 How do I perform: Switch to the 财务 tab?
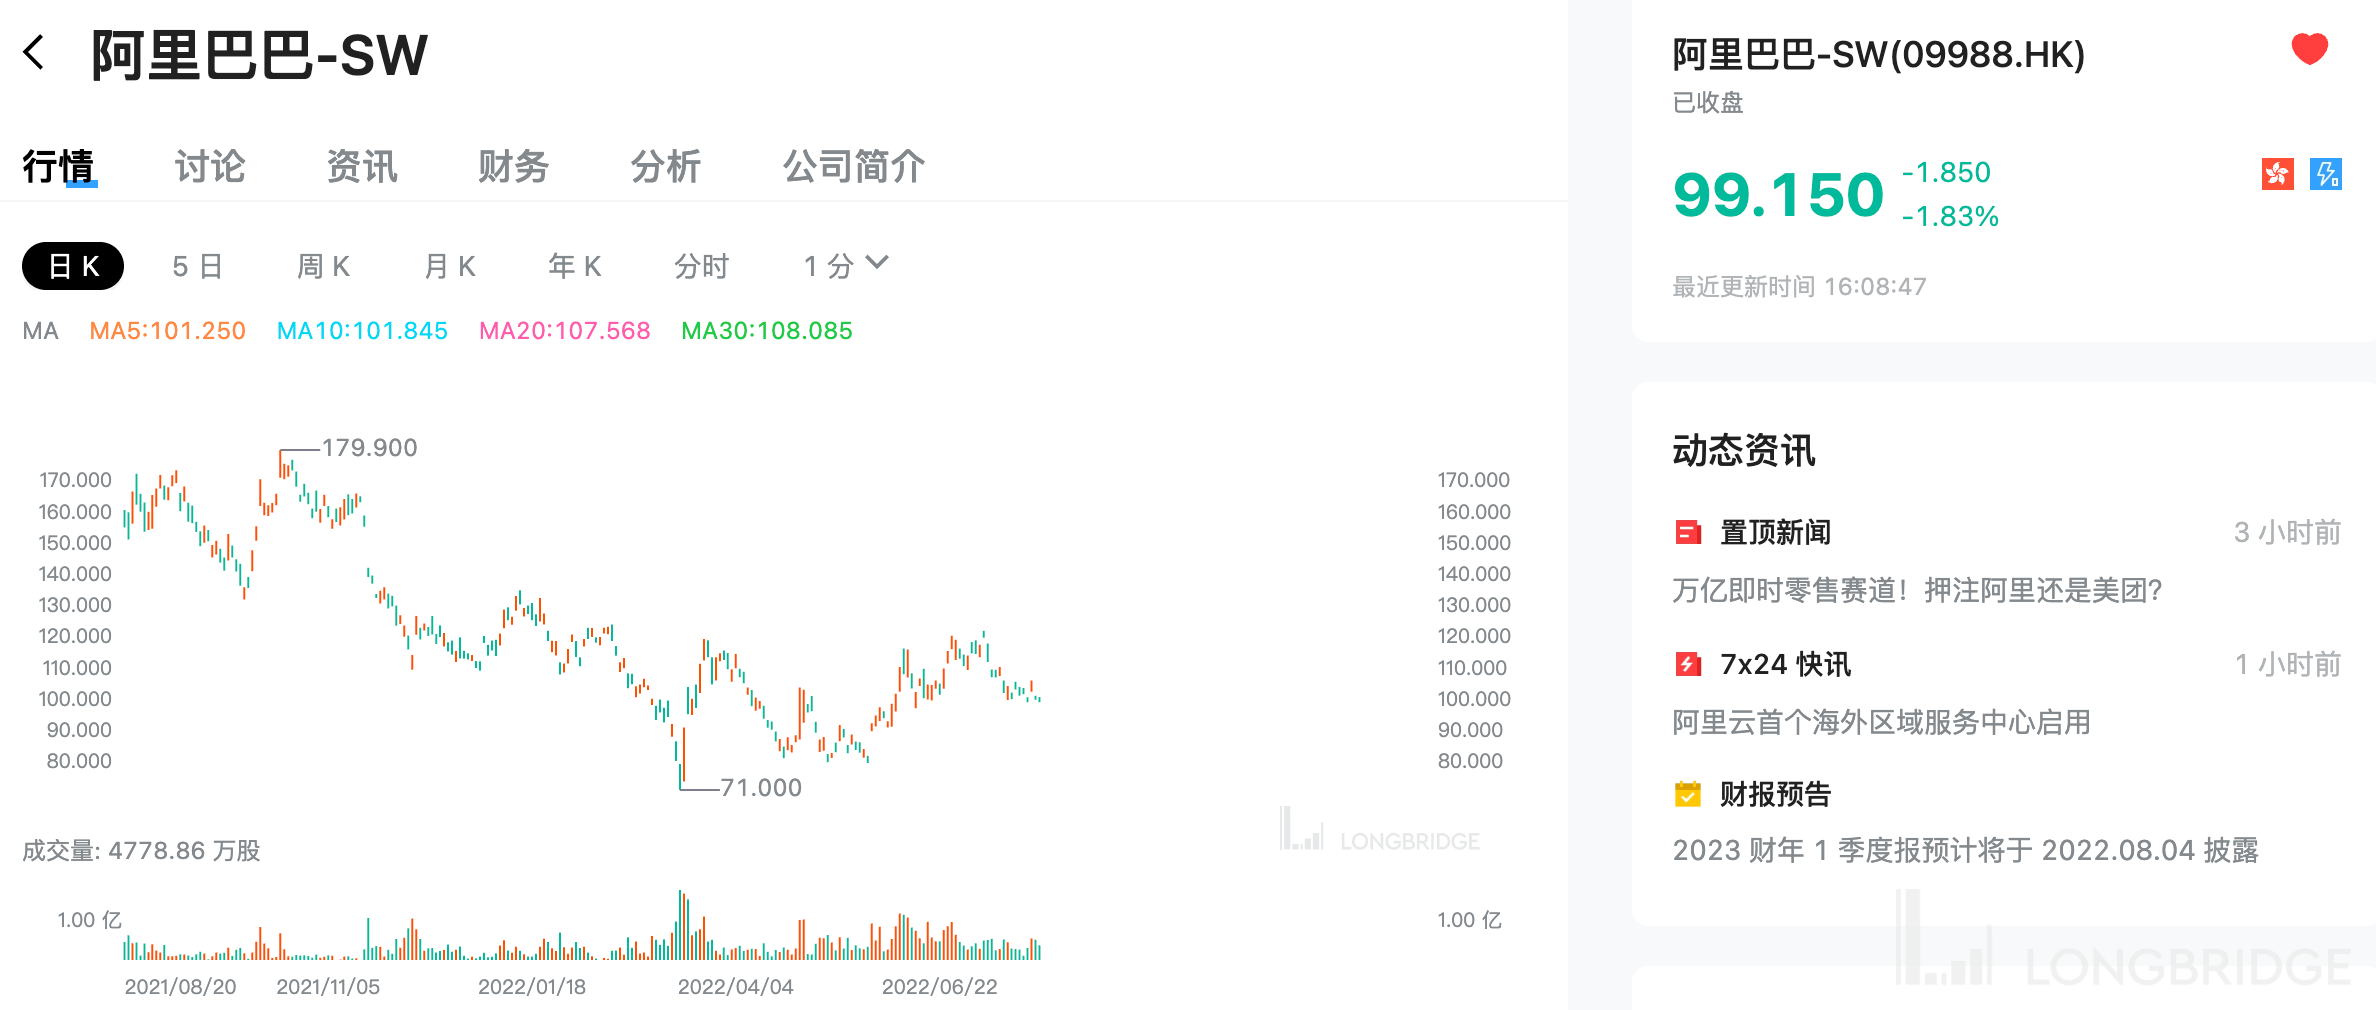click(513, 167)
